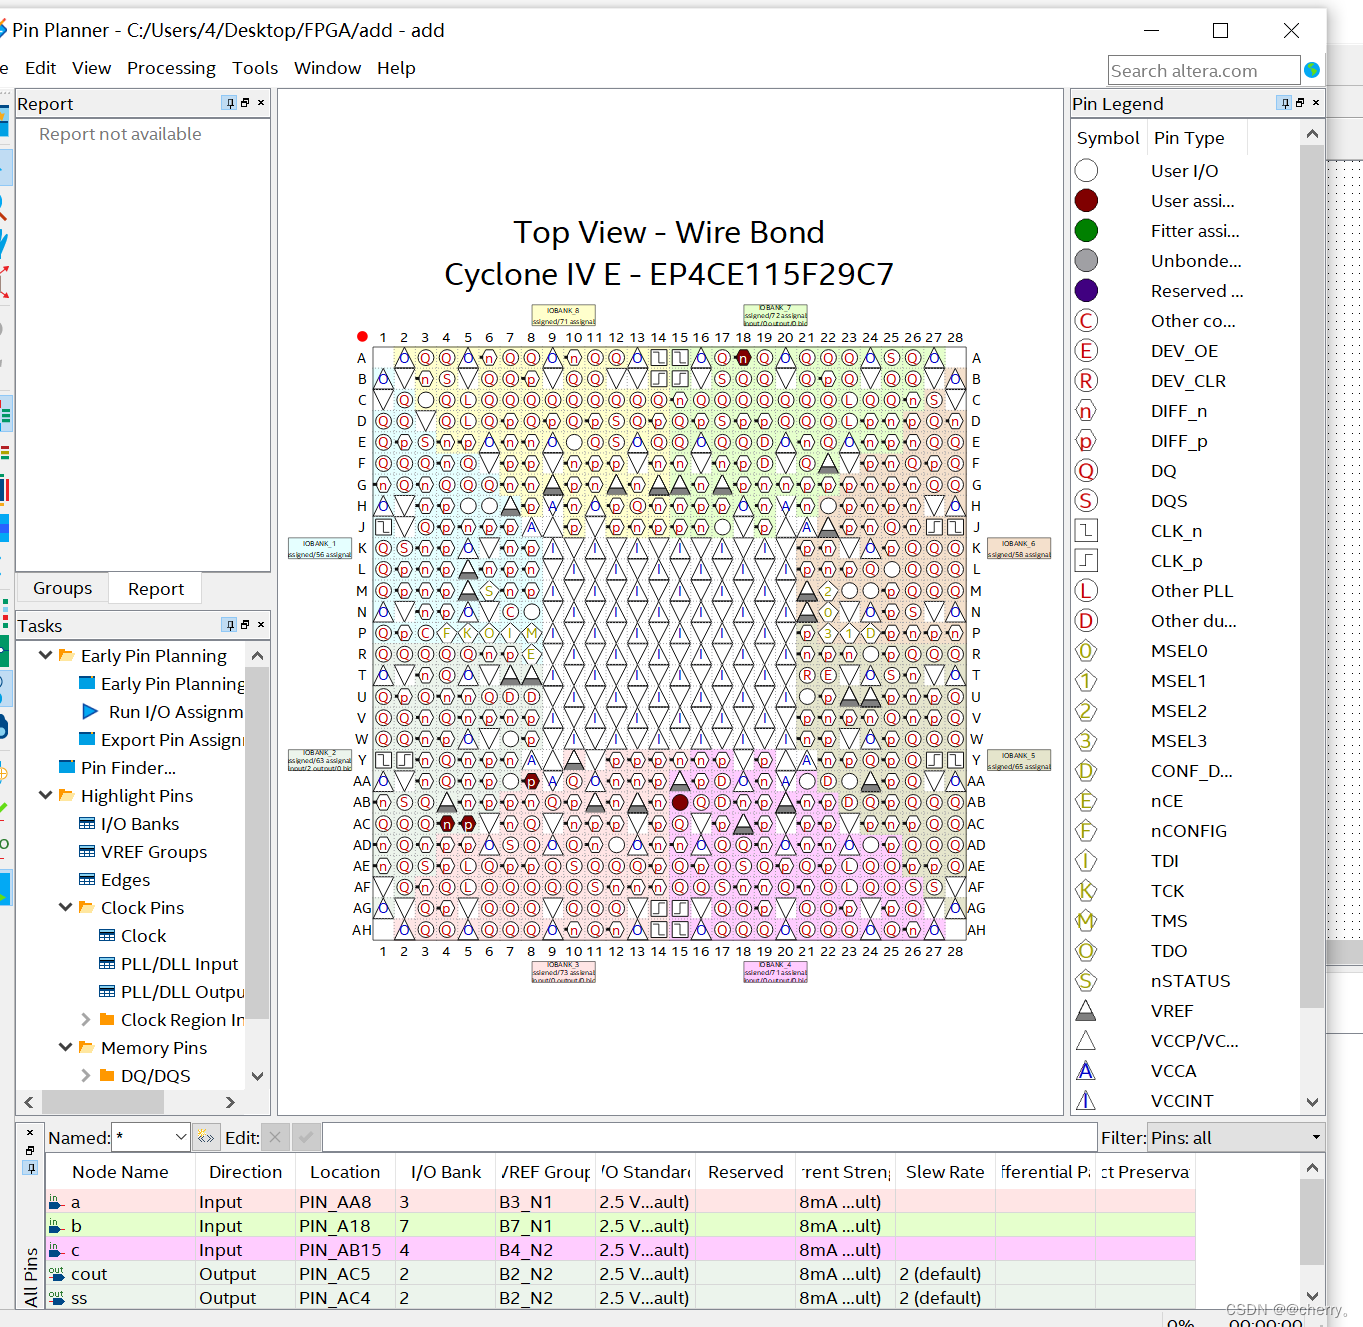Close the Report panel
The image size is (1363, 1327).
pos(261,103)
